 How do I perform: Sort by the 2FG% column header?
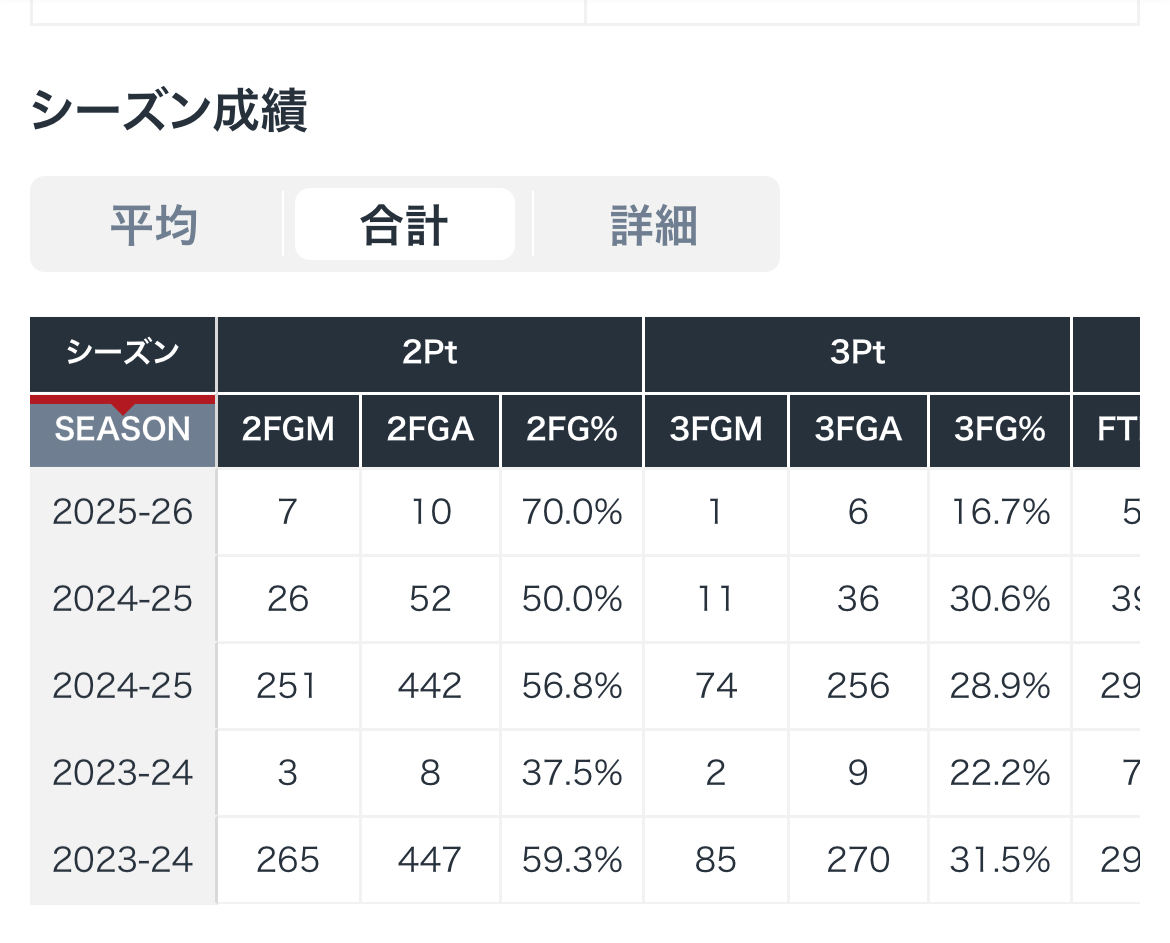[x=572, y=430]
